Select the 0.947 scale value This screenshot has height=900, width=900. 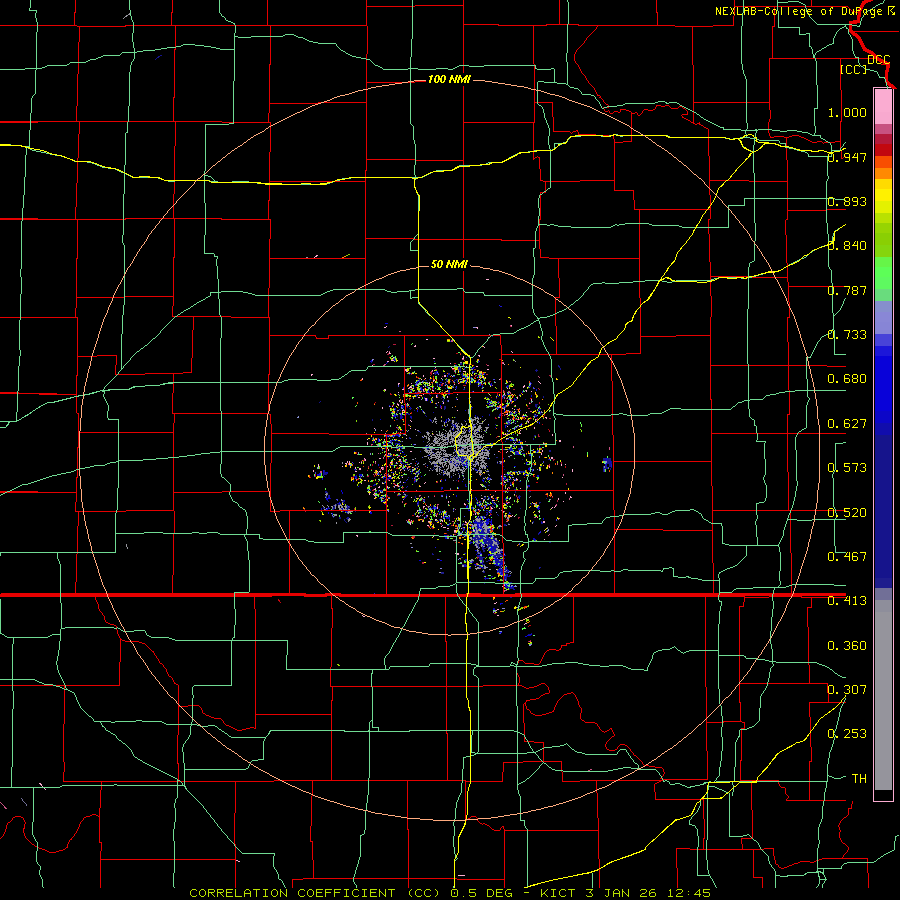[847, 157]
